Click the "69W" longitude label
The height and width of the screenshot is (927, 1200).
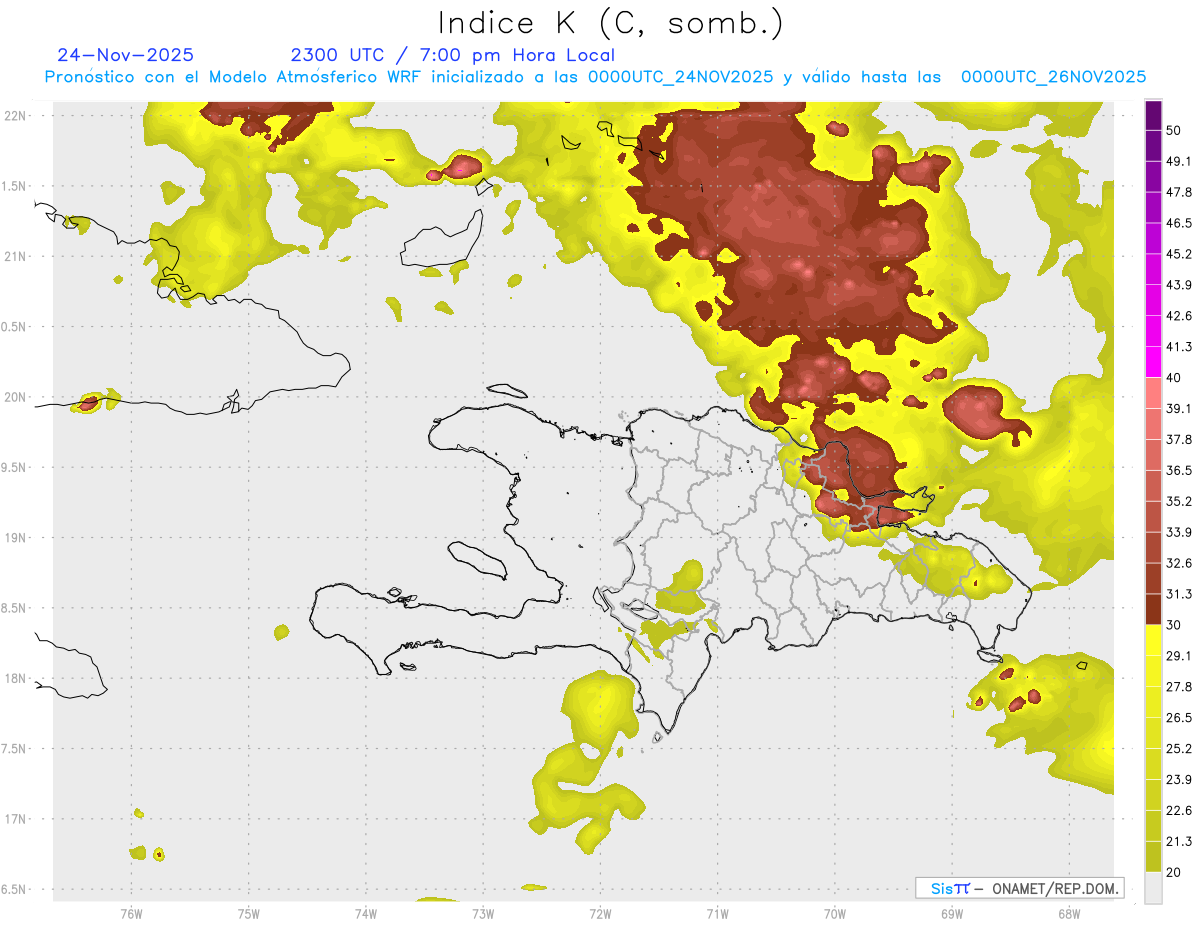[951, 914]
